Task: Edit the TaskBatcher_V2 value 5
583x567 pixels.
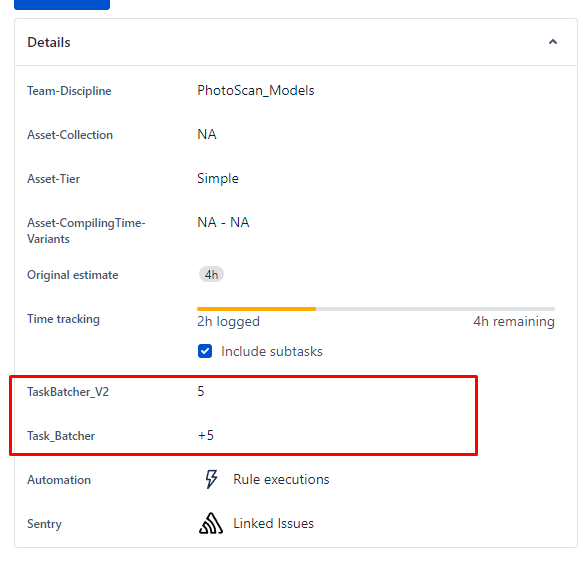Action: [x=201, y=391]
